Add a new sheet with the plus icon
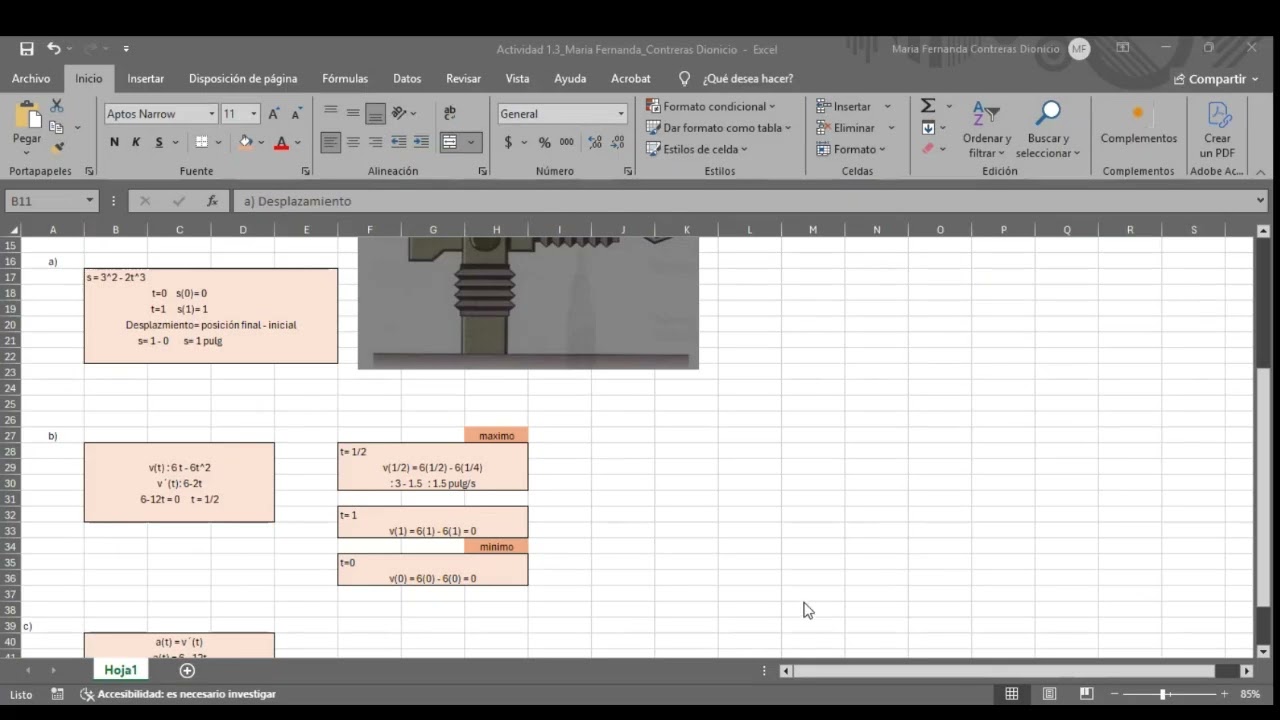The height and width of the screenshot is (720, 1280). coord(187,670)
